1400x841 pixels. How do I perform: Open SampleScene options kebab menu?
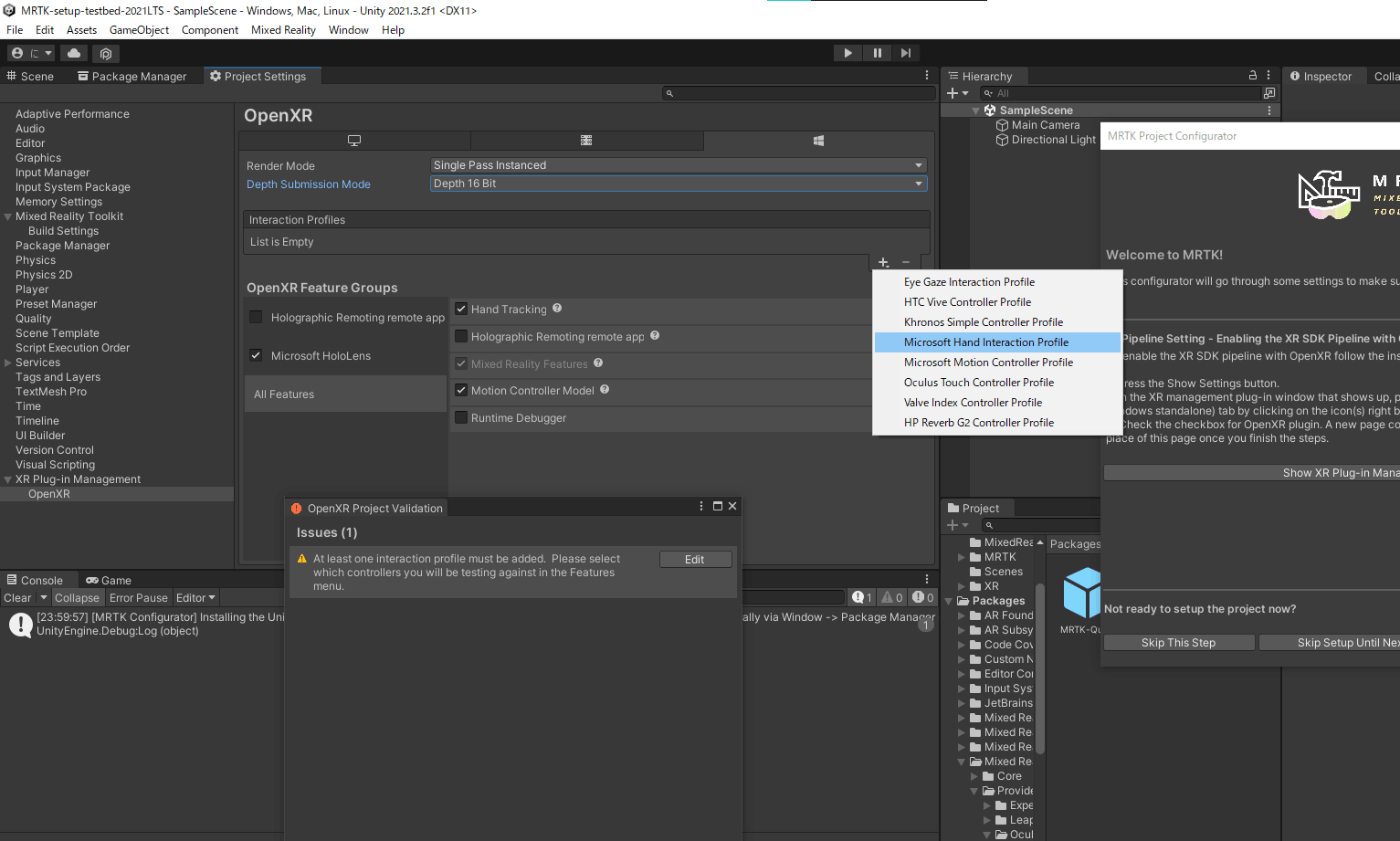coord(1270,111)
